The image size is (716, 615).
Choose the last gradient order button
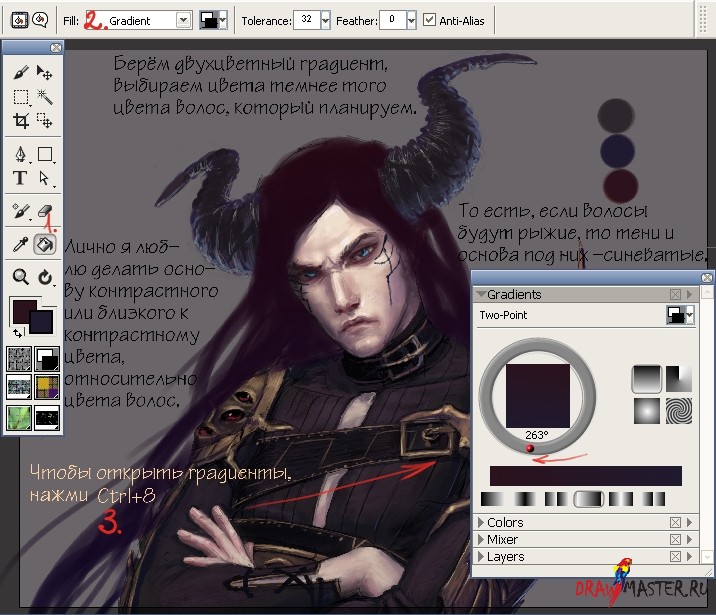pos(653,499)
